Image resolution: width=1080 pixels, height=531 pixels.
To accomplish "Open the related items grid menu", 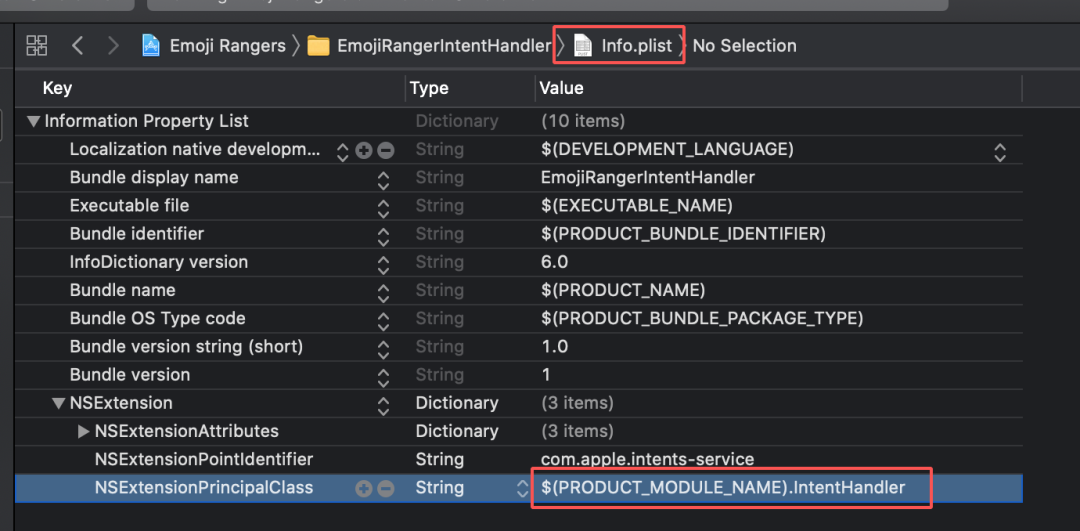I will [37, 45].
